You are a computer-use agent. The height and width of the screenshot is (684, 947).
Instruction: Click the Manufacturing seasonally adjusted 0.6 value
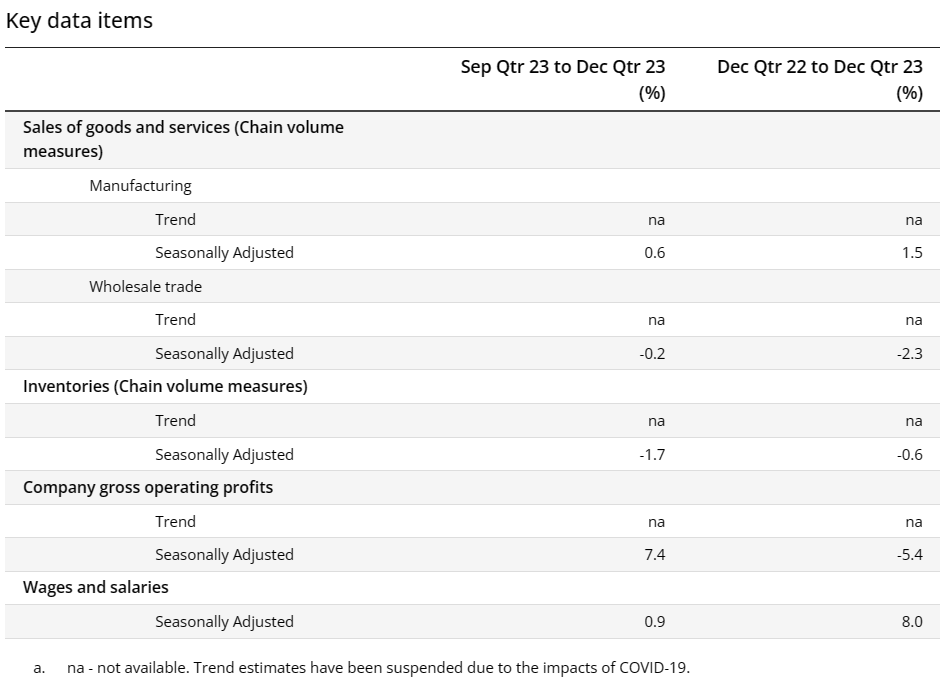click(654, 253)
